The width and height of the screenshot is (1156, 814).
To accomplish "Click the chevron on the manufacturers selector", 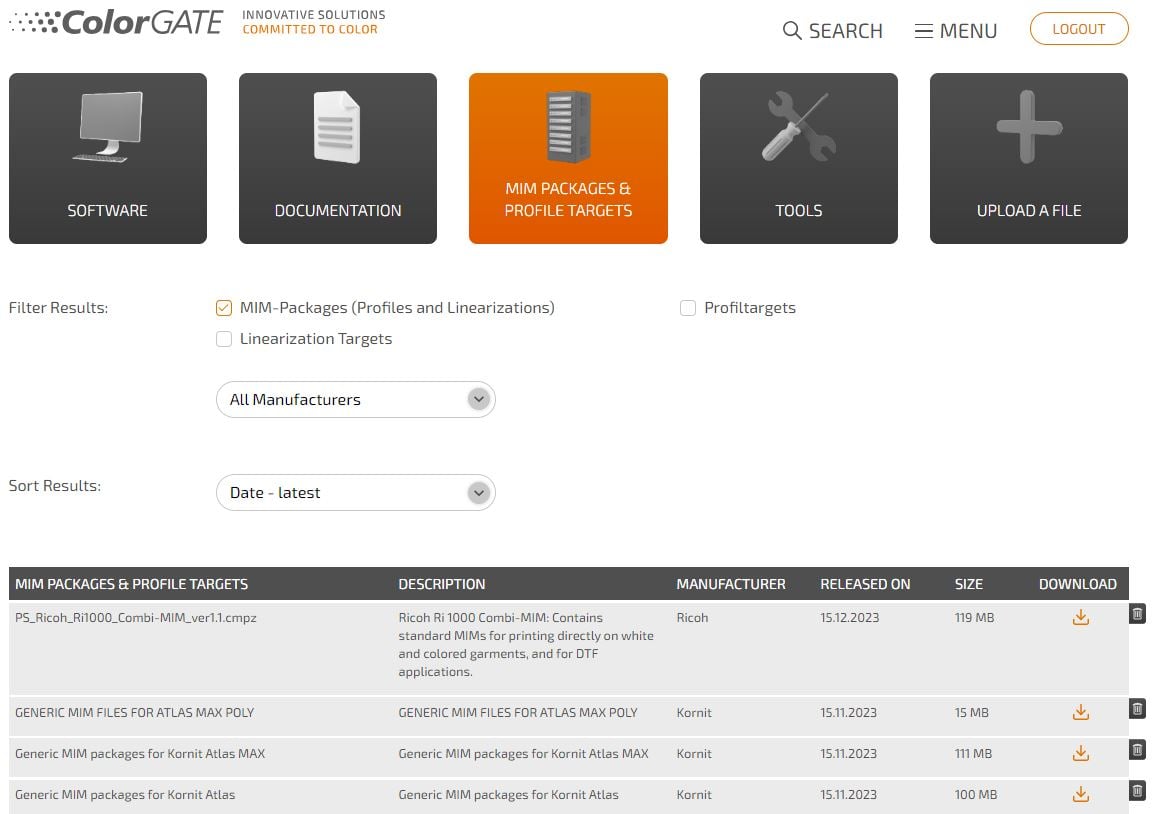I will 478,399.
